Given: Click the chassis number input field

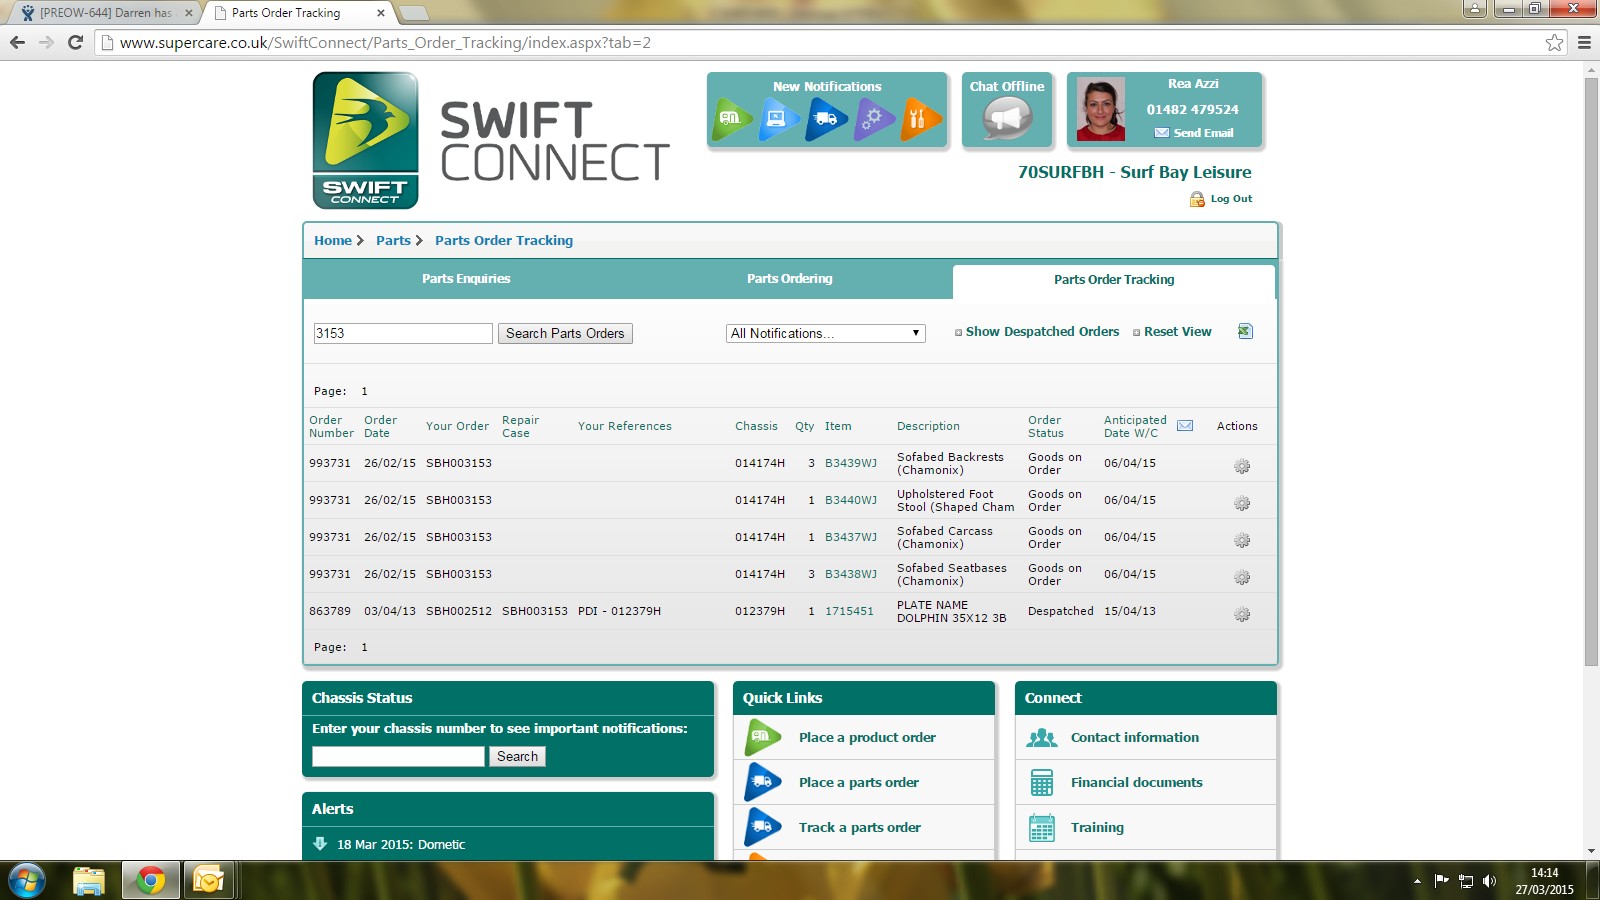Looking at the screenshot, I should 398,757.
